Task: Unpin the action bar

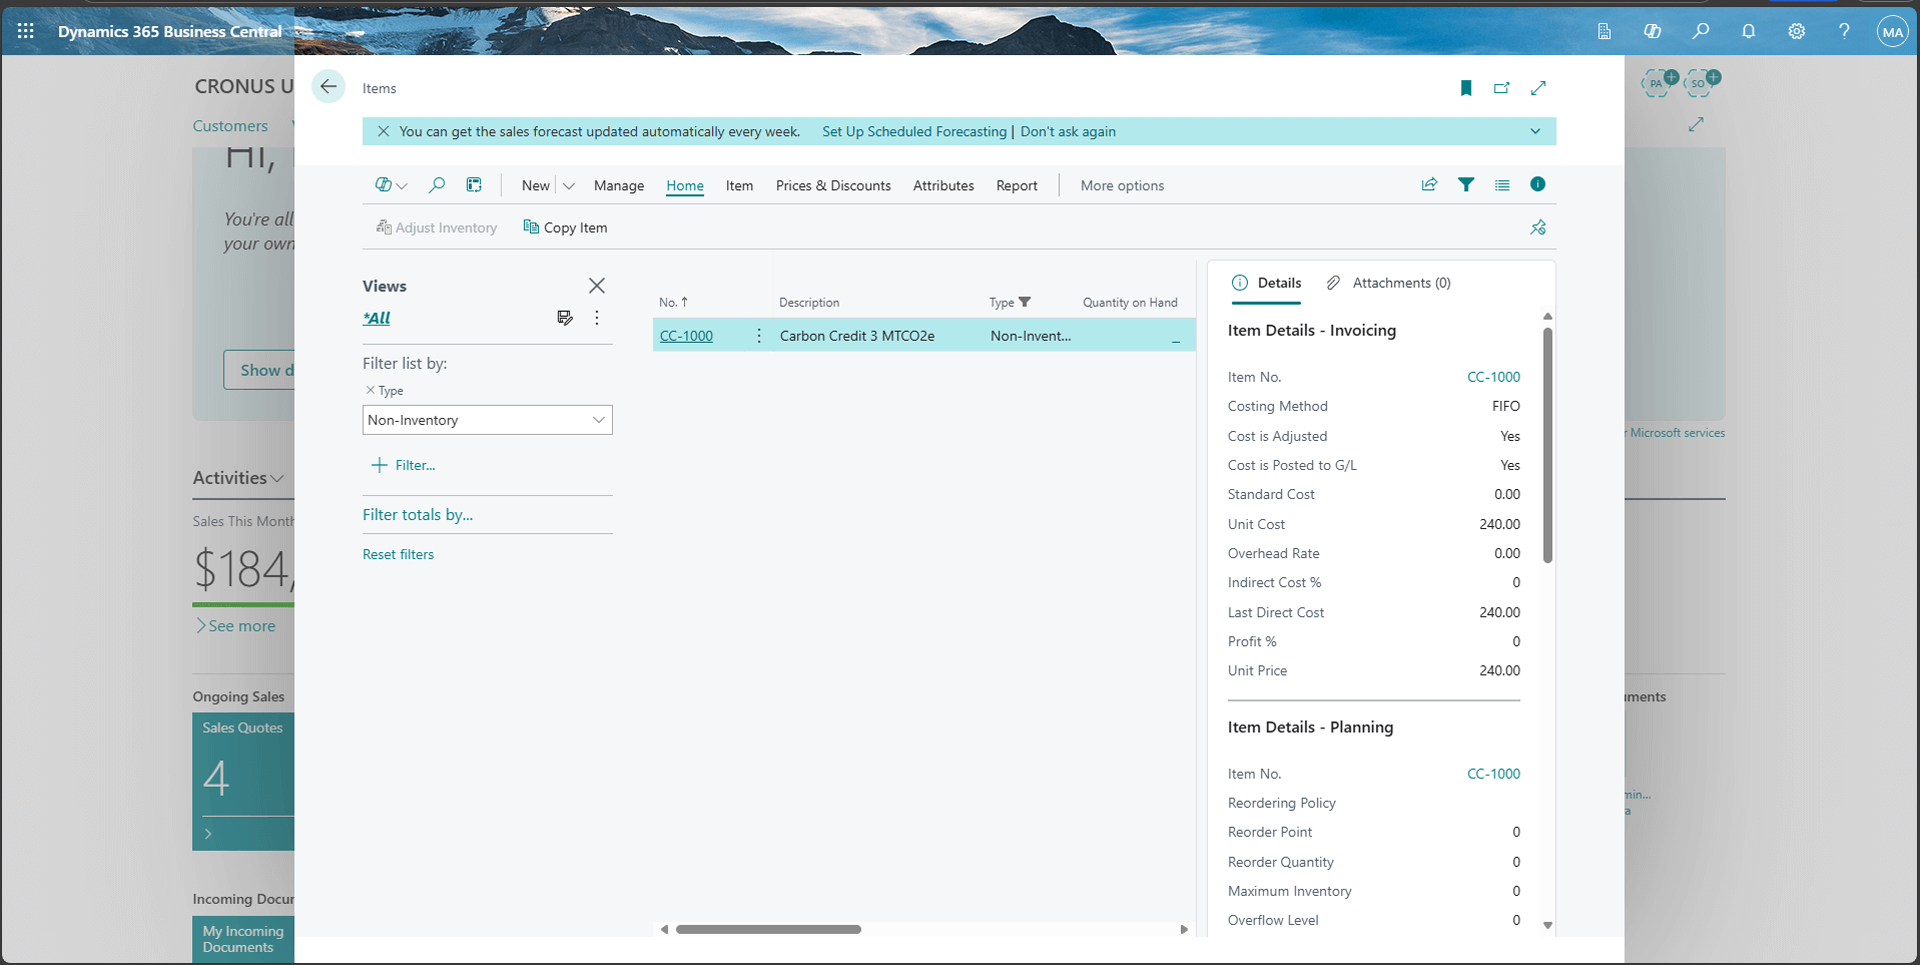Action: [x=1538, y=227]
